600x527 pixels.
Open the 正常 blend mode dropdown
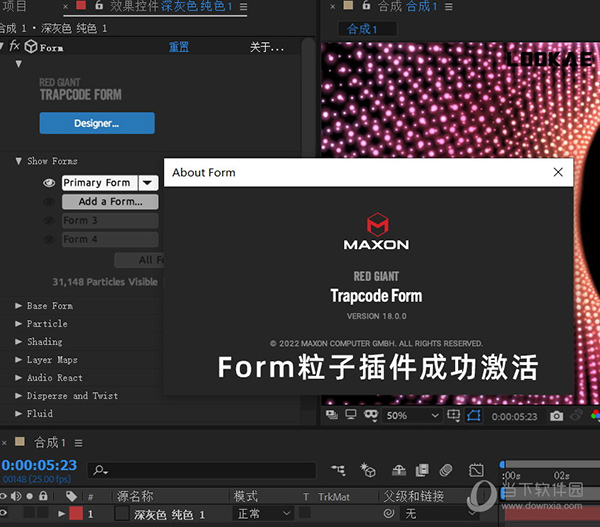263,513
